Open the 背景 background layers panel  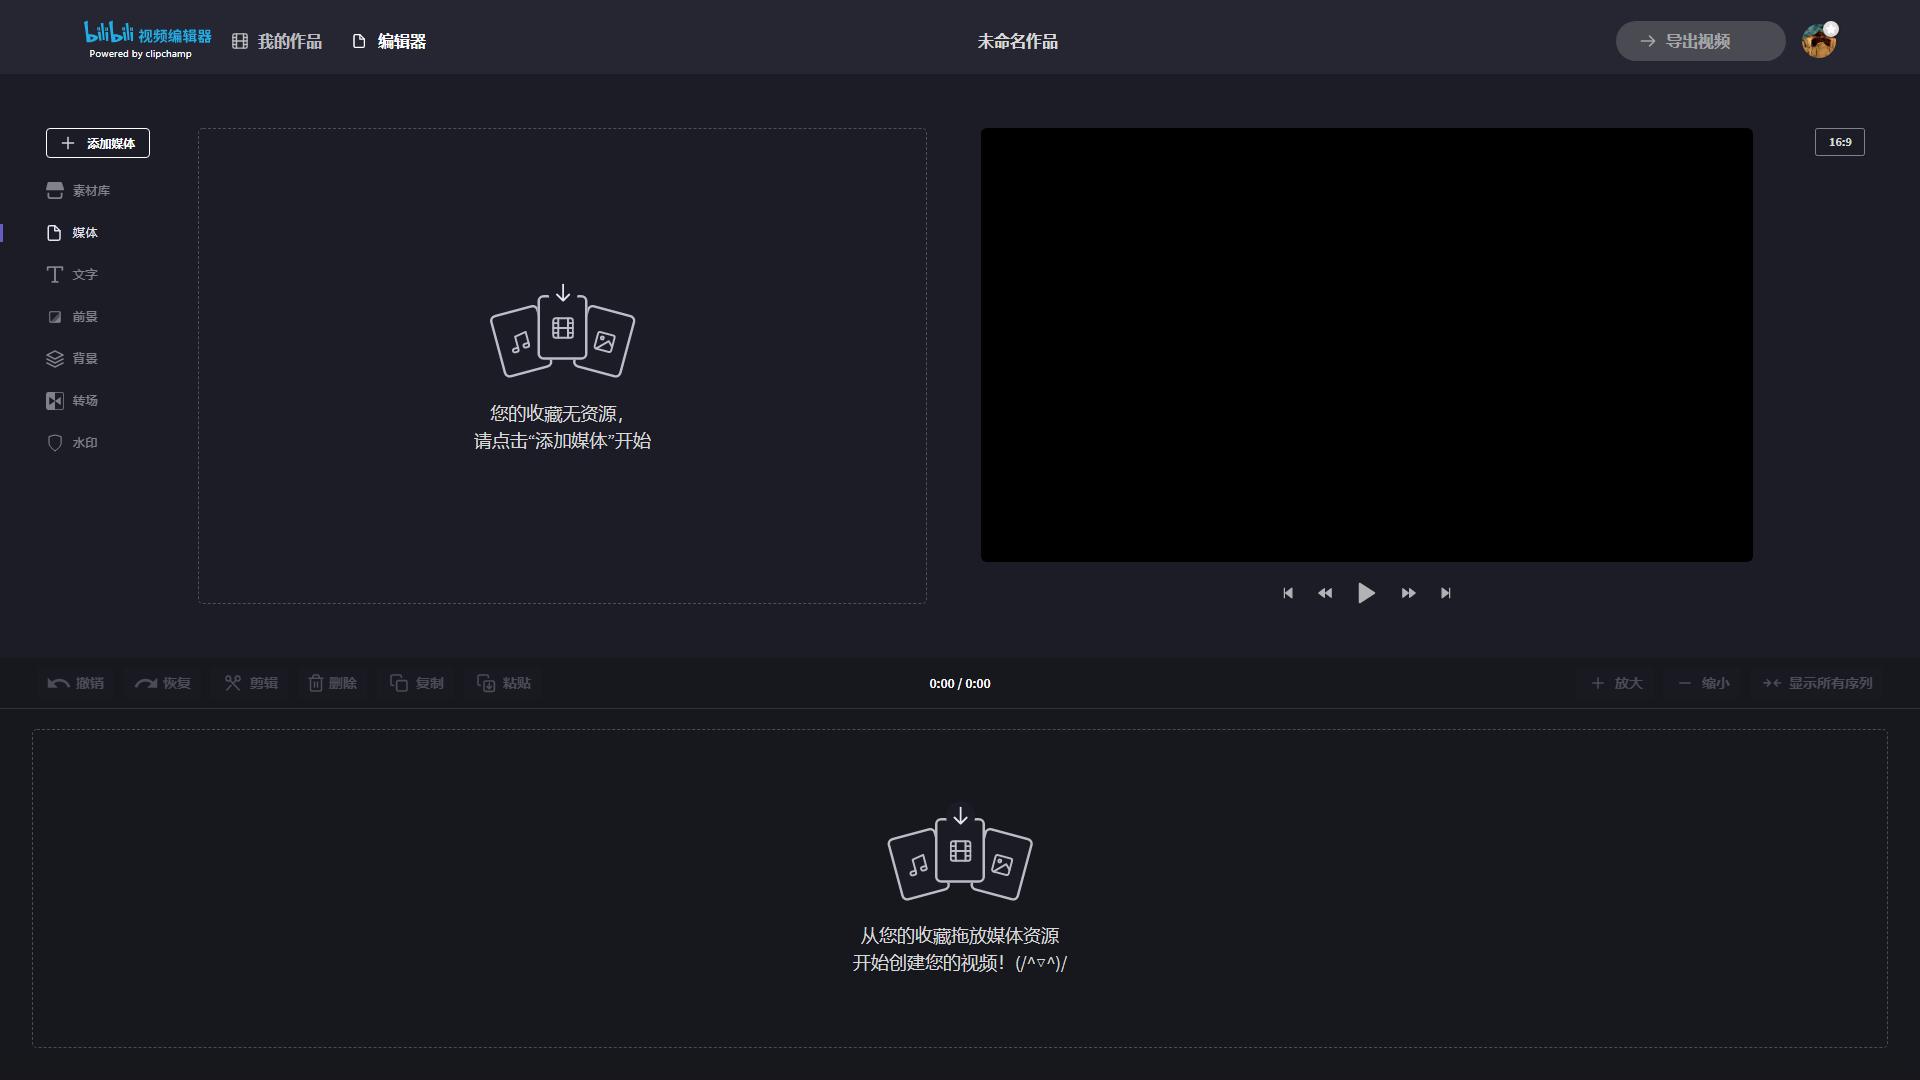click(72, 359)
